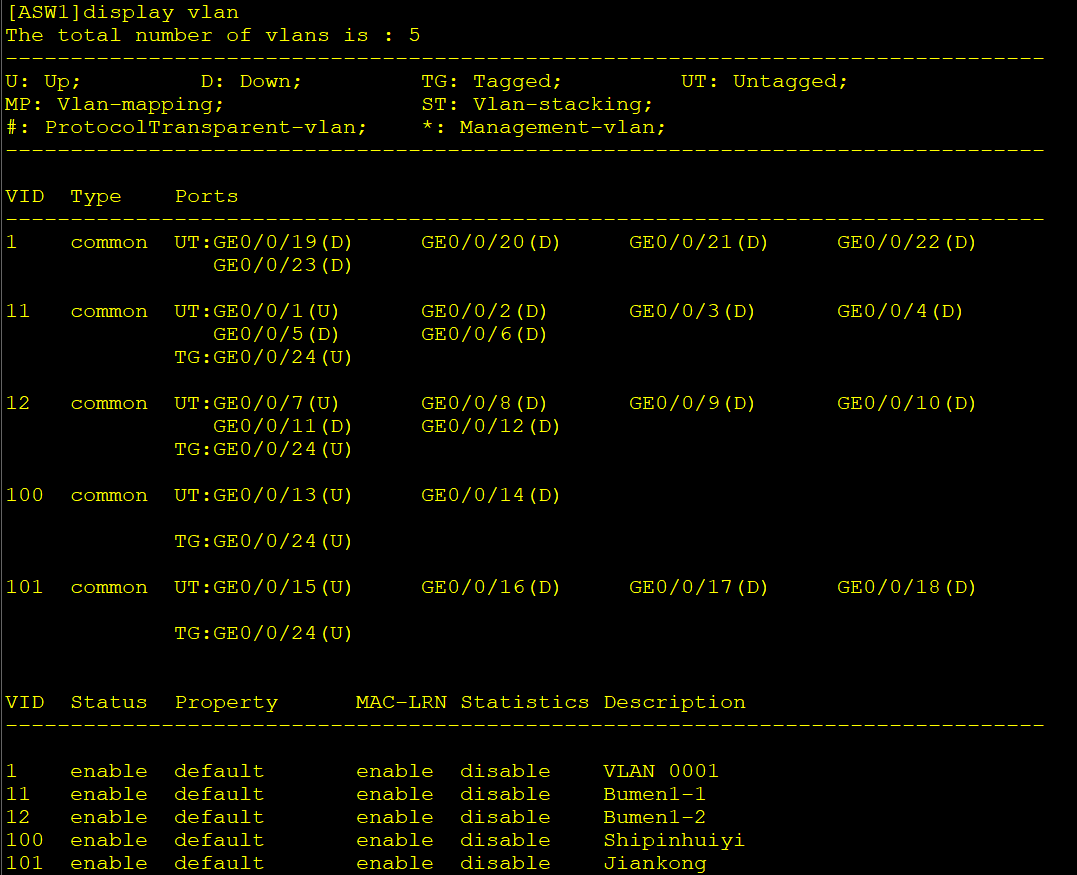Click 'default' property value for VLAN 100
The image size is (1077, 875).
(x=219, y=840)
